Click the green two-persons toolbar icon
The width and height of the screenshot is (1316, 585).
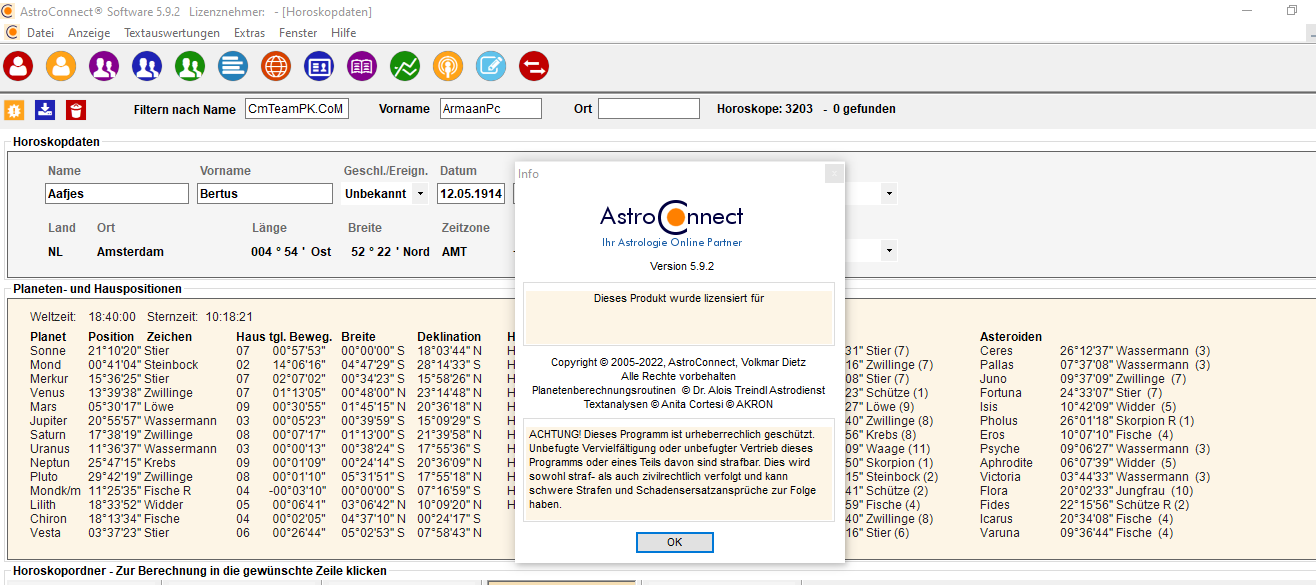[190, 66]
